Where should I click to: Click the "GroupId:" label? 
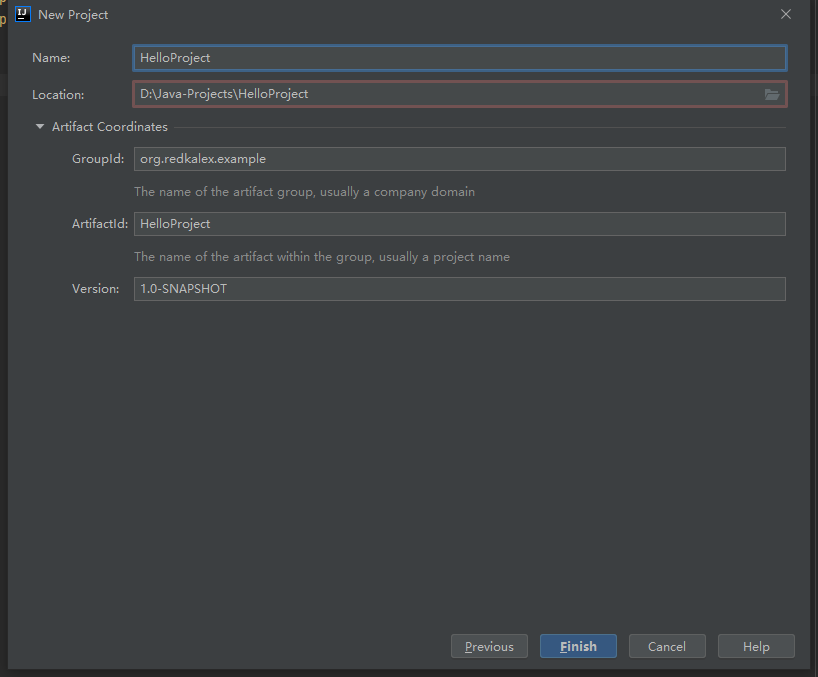98,159
